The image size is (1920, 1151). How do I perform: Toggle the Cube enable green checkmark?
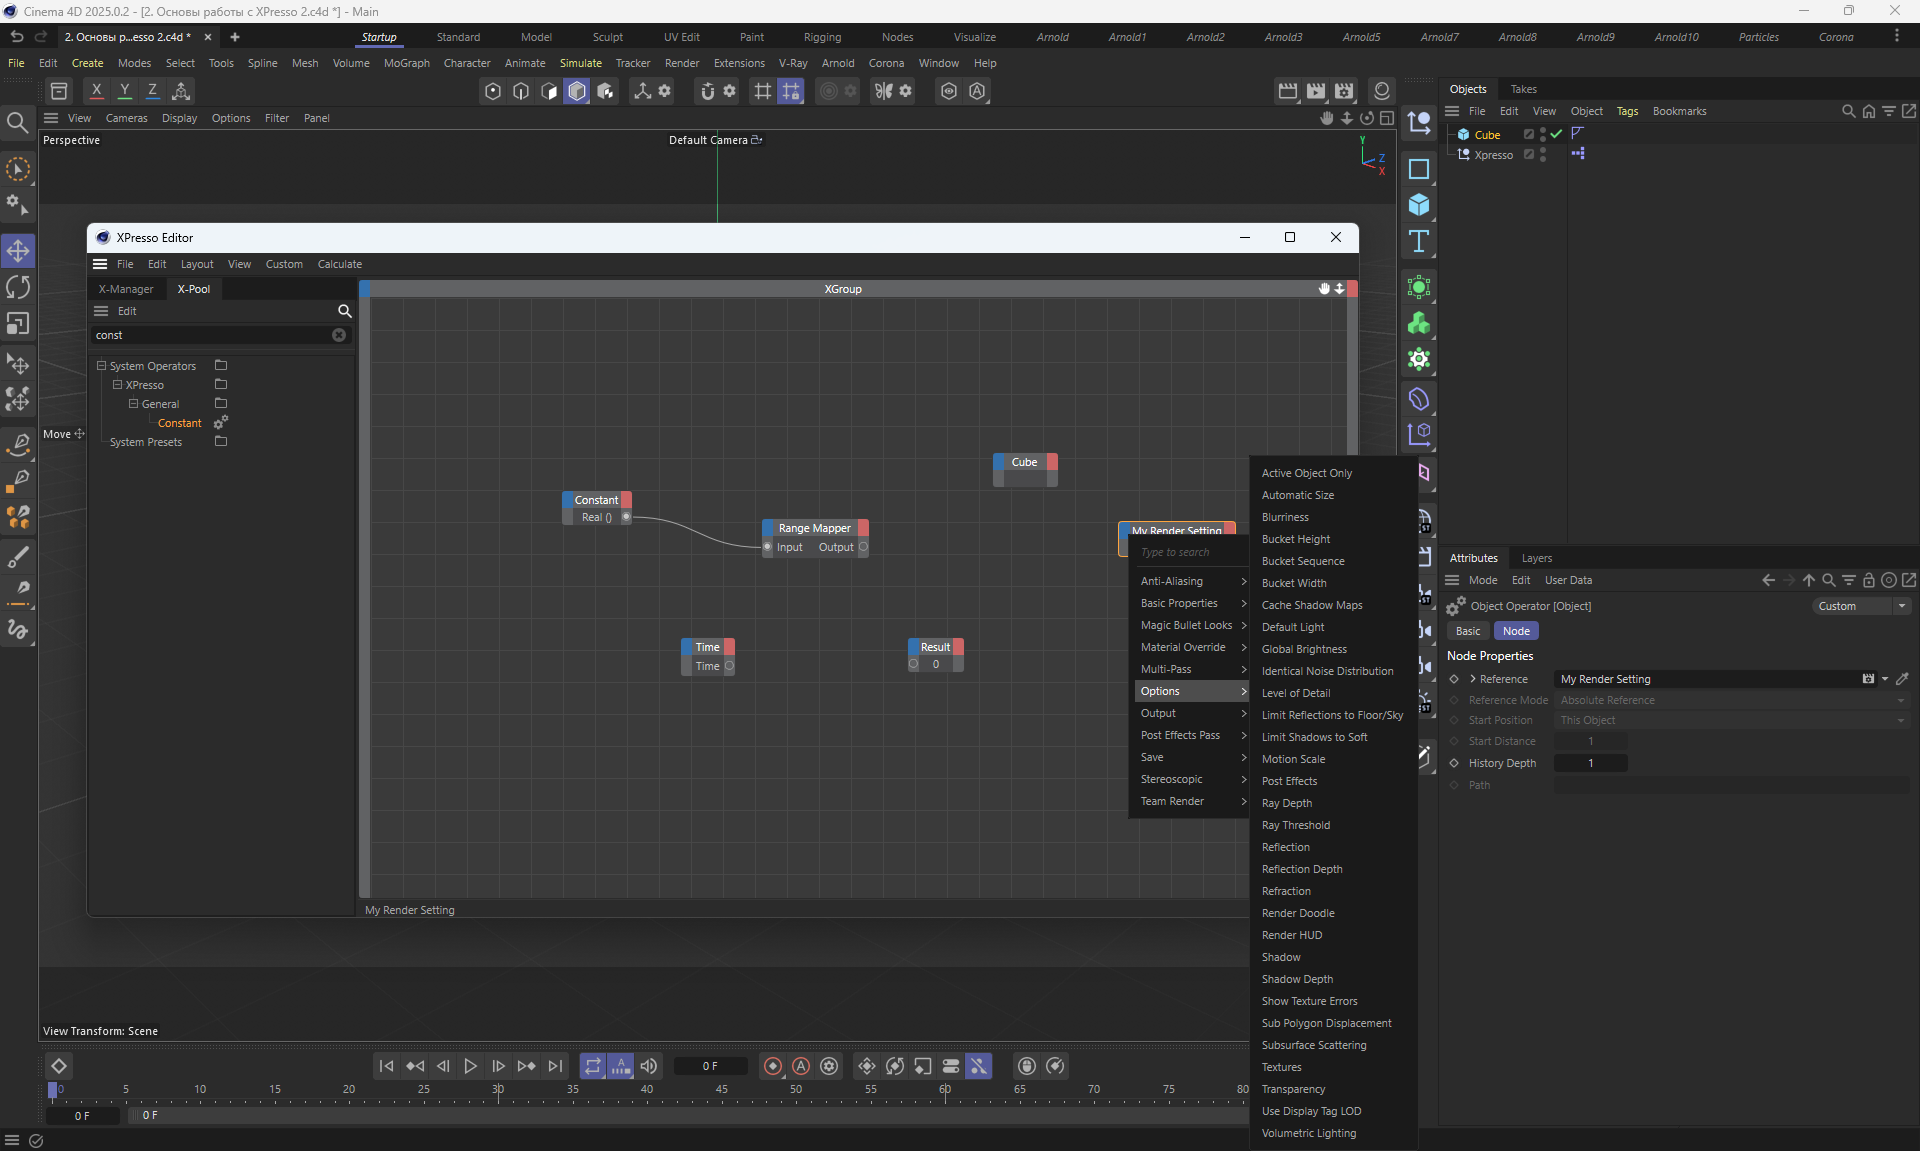1556,134
